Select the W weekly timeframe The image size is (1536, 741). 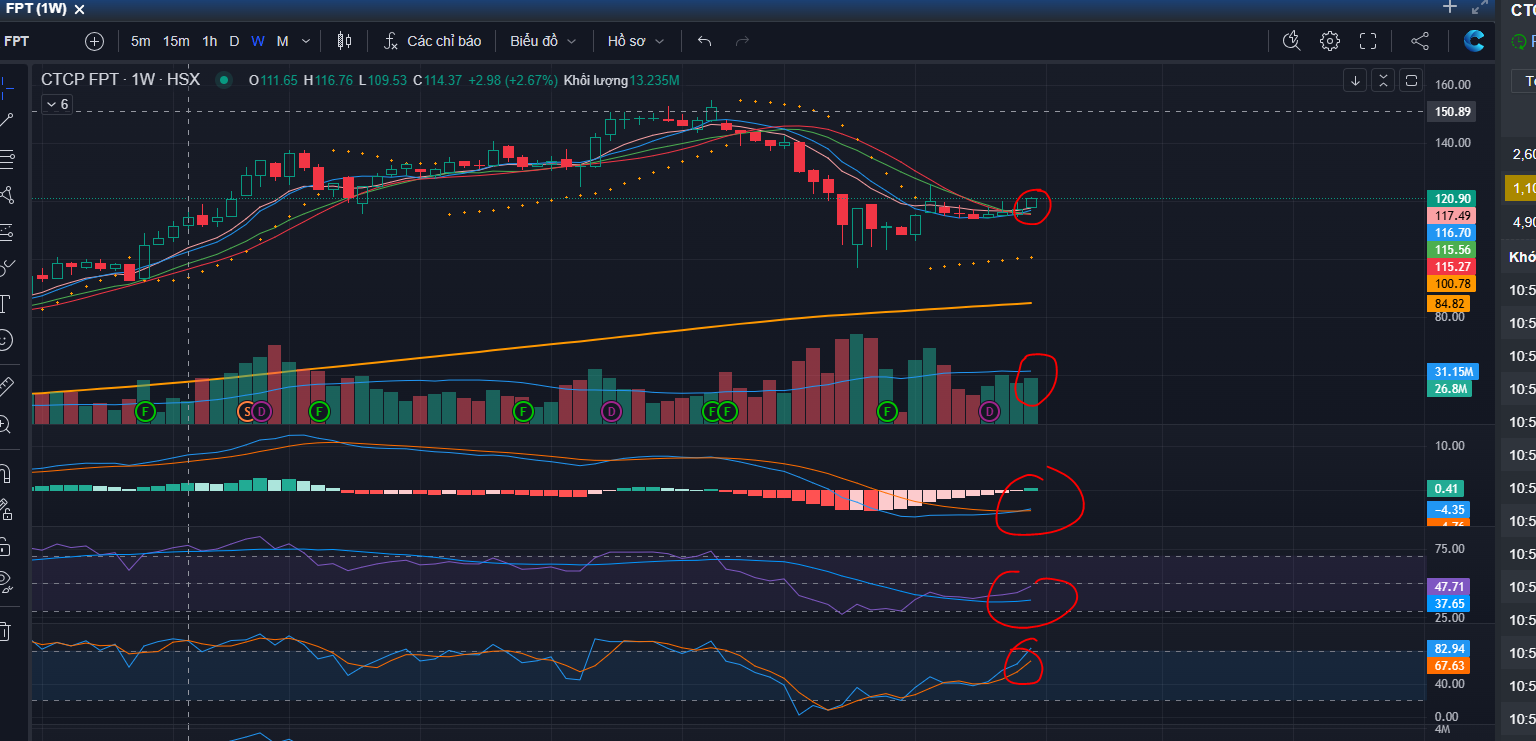(258, 41)
